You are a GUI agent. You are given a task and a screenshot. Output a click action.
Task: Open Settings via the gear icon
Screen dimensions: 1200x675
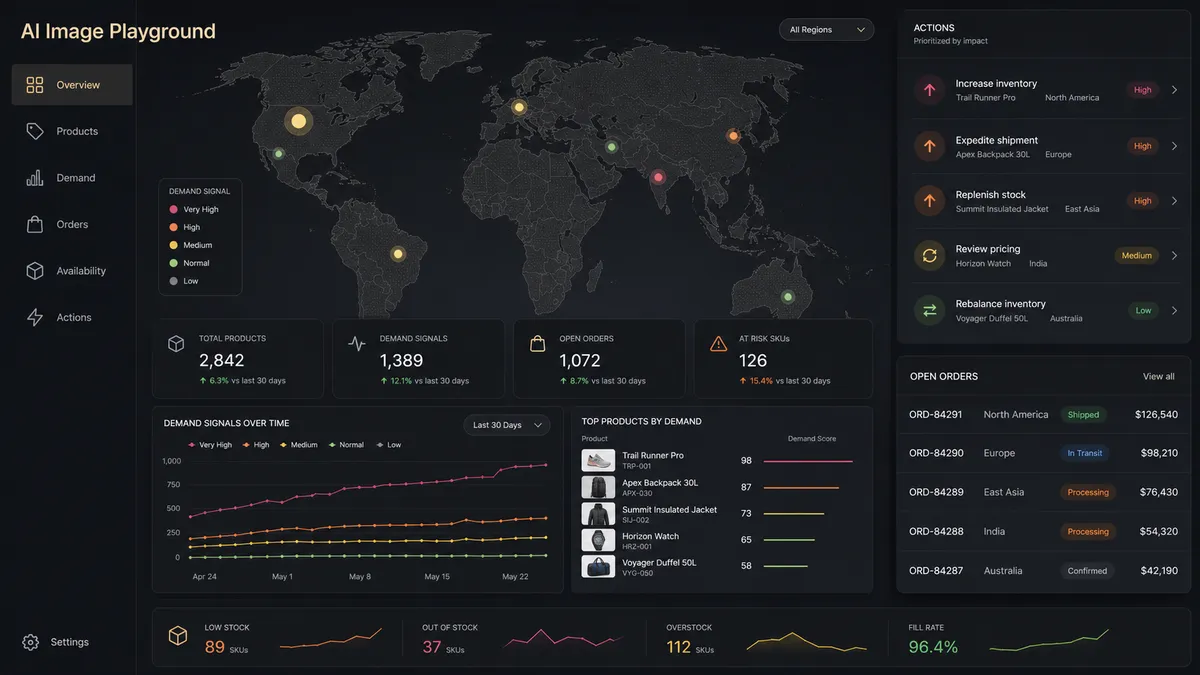coord(31,642)
